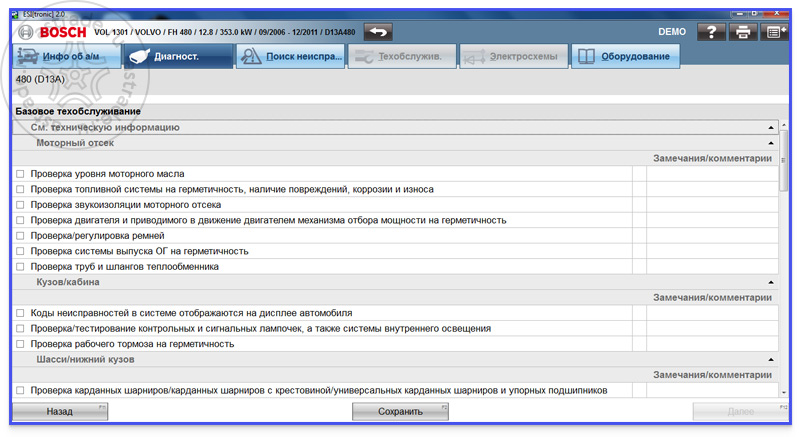
Task: Open the Инфо об а/м tab
Action: [x=67, y=56]
